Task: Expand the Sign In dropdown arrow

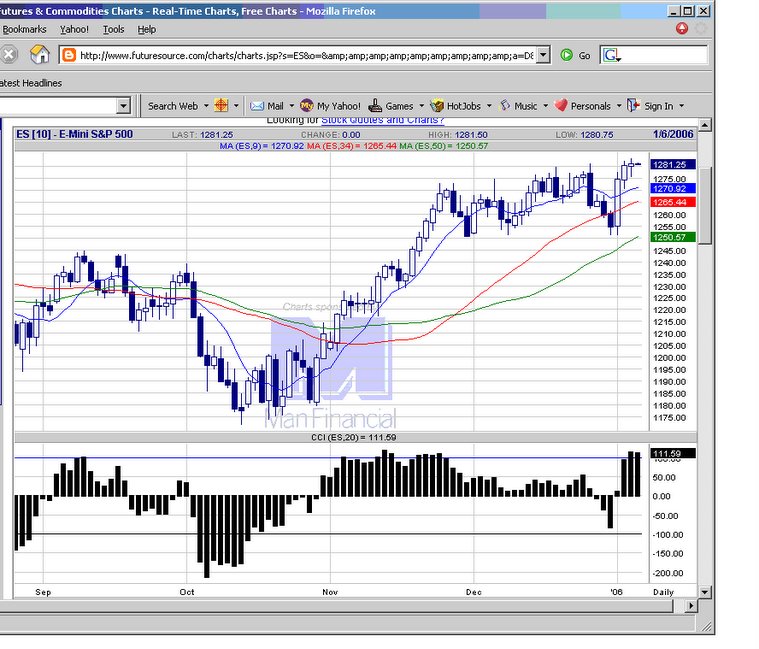Action: click(682, 106)
